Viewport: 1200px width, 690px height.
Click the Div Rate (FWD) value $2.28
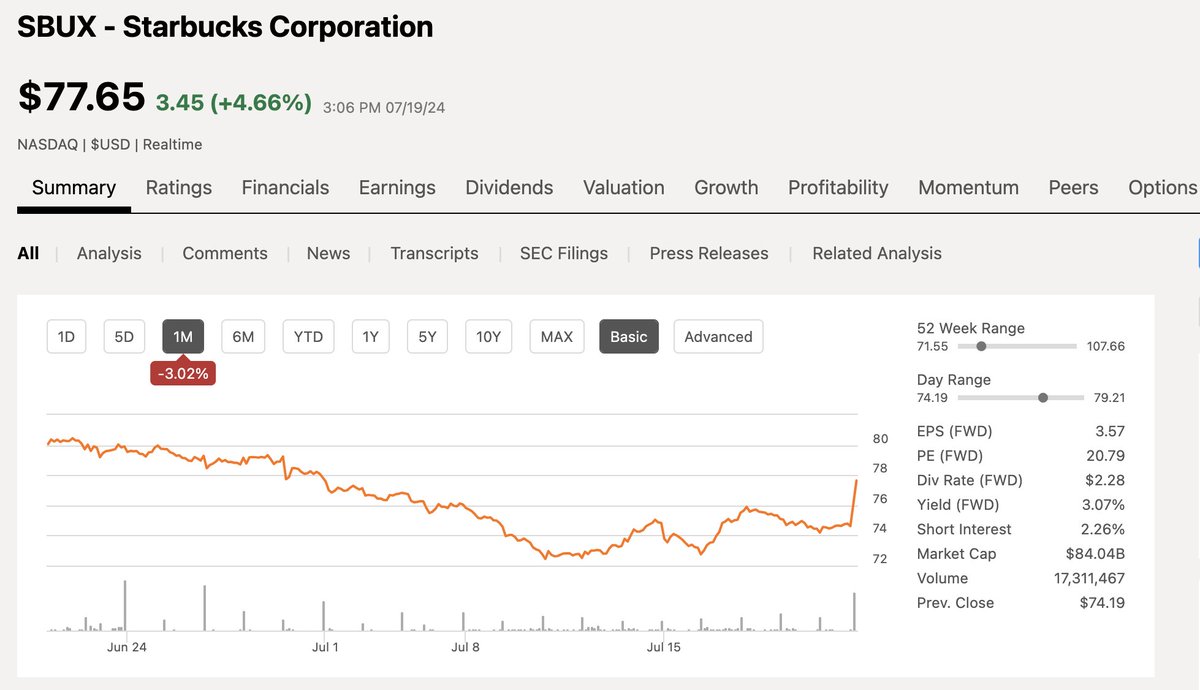point(1105,480)
